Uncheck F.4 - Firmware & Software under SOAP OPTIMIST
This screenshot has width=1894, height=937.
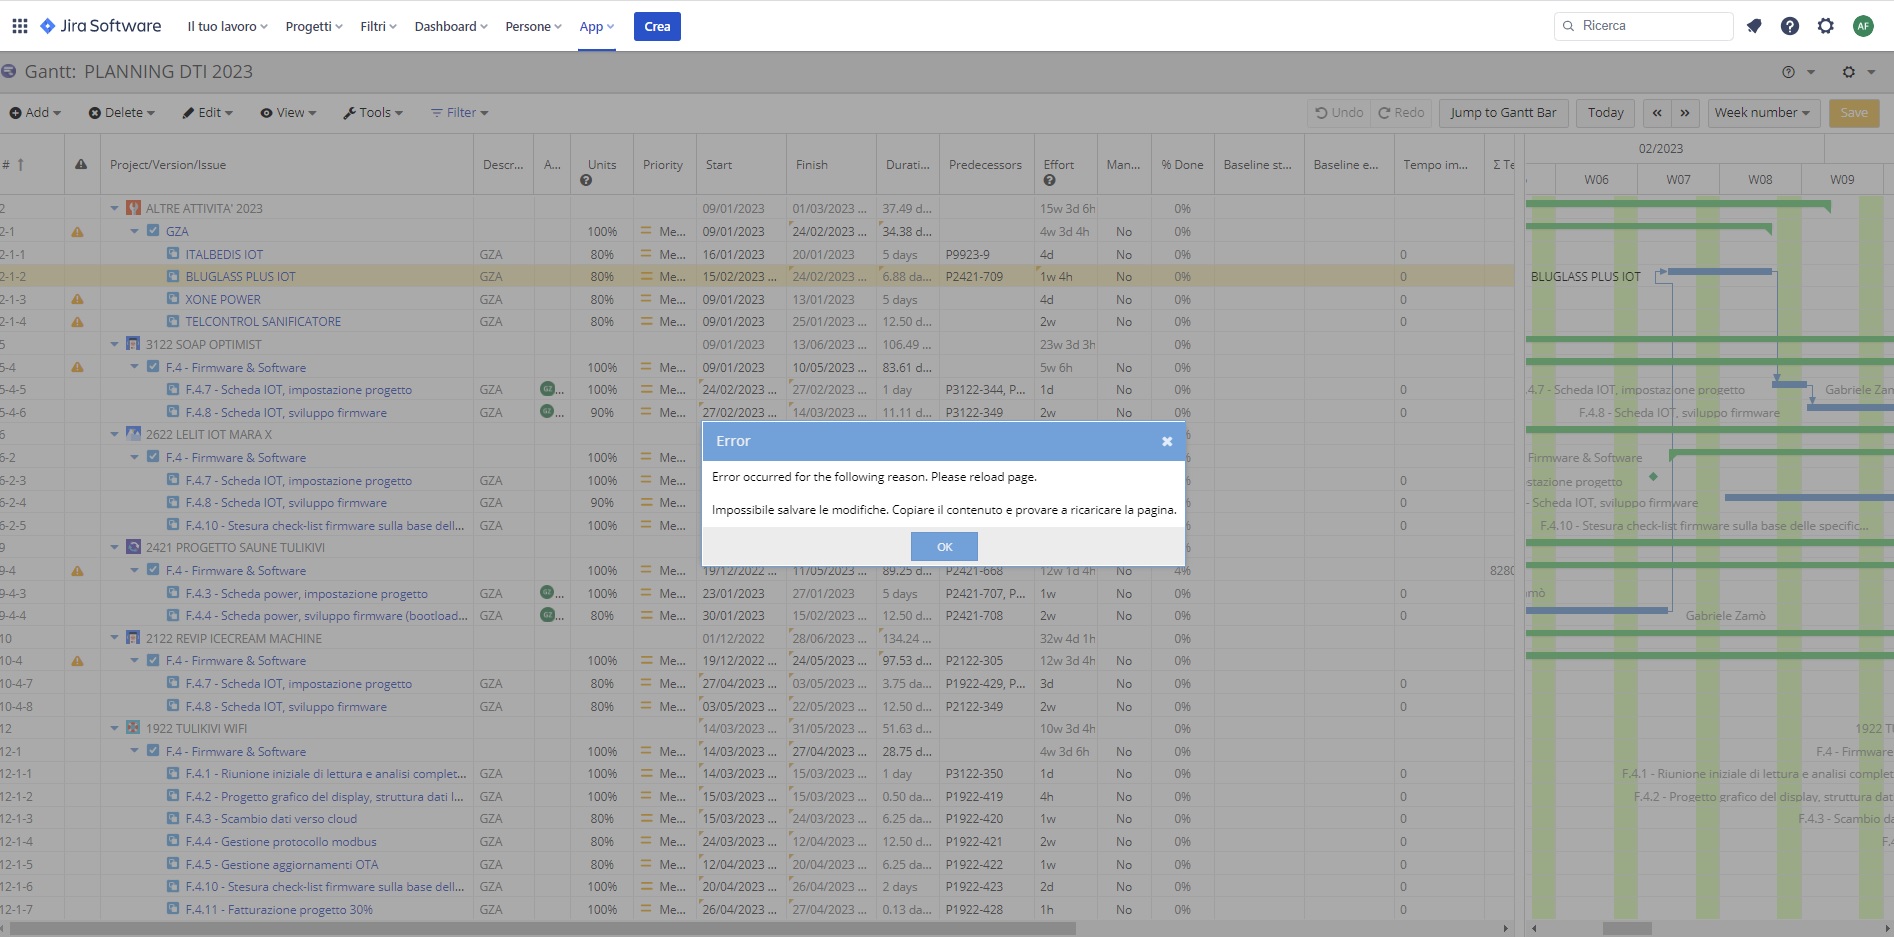153,367
